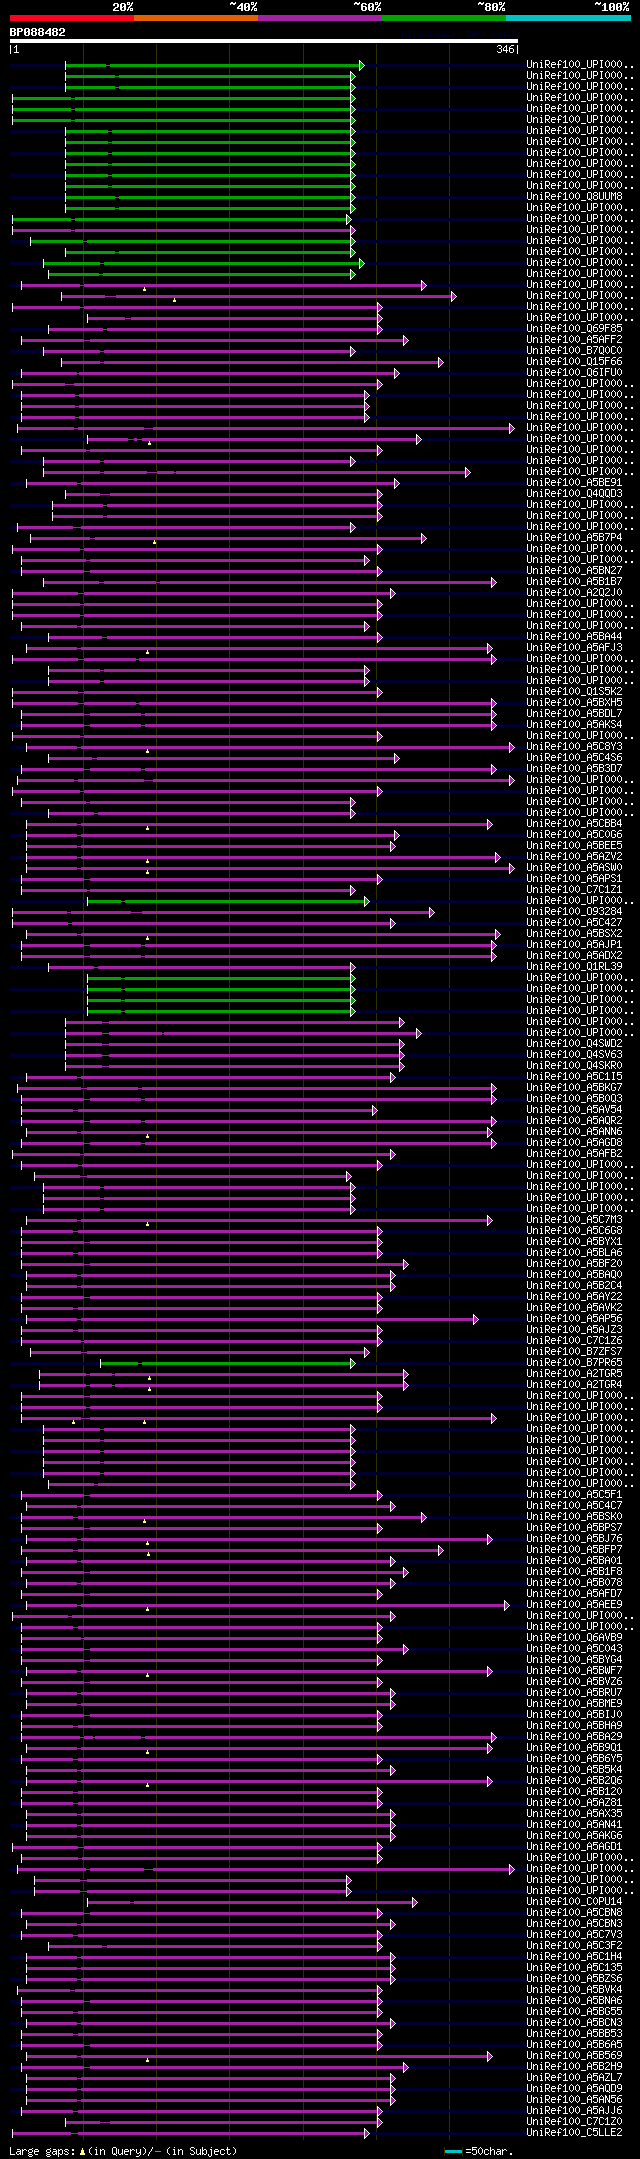Select UniRef100_A5B1B7 label
Viewport: 640px width, 2159px height.
[x=574, y=582]
